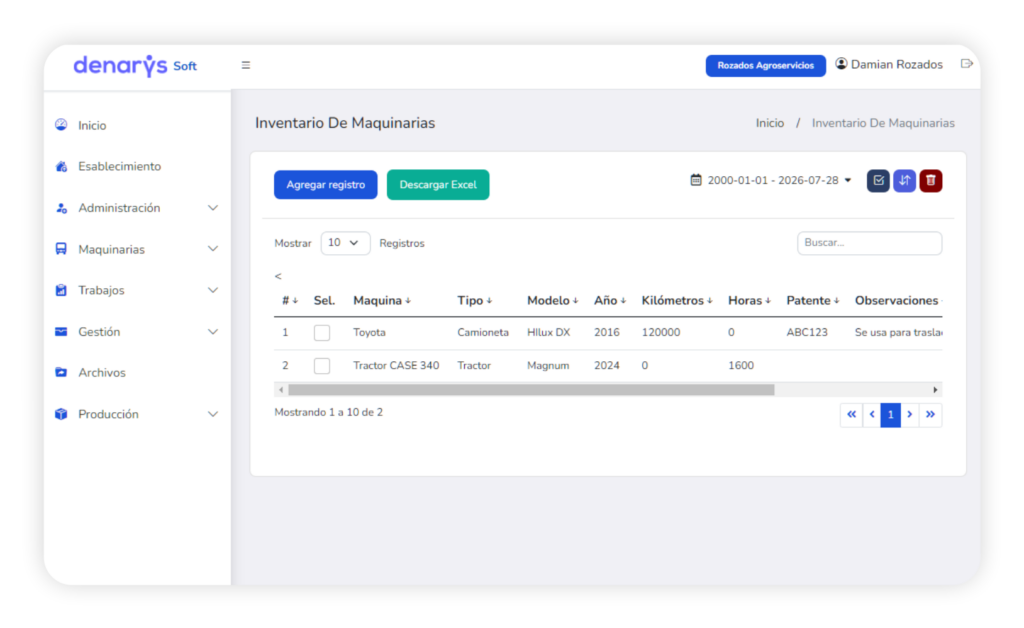Image resolution: width=1024 pixels, height=628 pixels.
Task: Click the ABC123 patente cell
Action: 807,332
